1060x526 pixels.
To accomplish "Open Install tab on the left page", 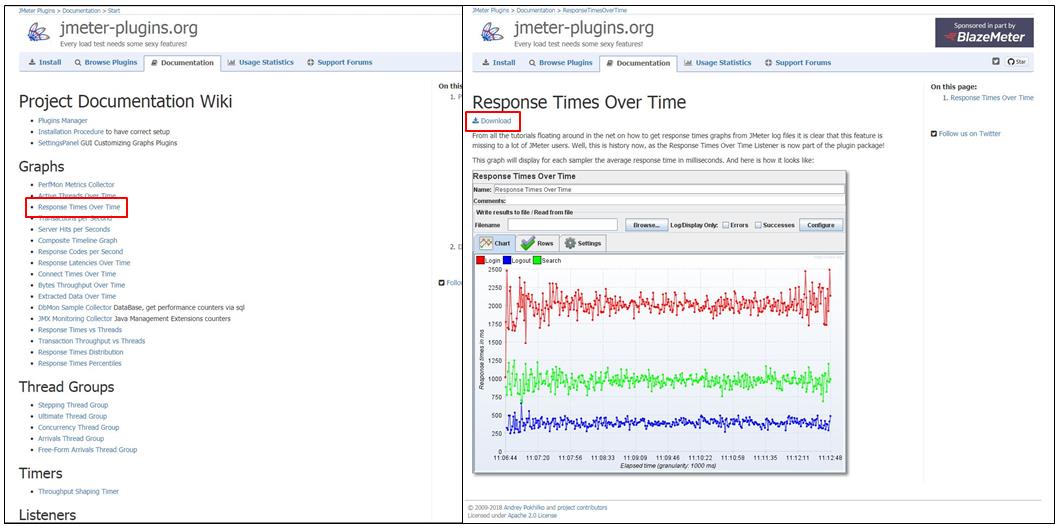I will pyautogui.click(x=45, y=62).
